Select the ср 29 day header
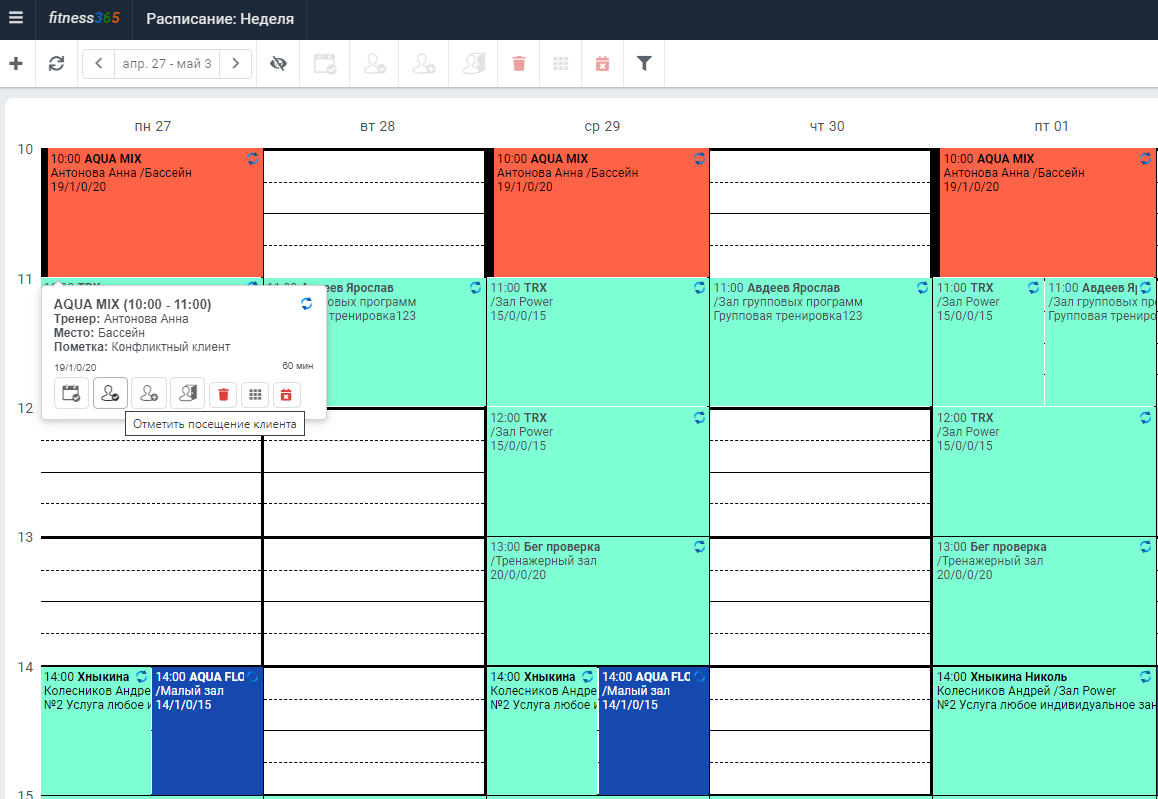 [602, 126]
